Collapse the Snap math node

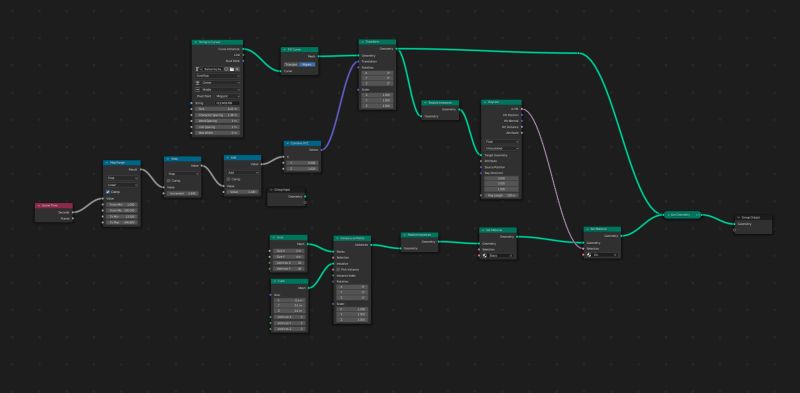pyautogui.click(x=168, y=159)
